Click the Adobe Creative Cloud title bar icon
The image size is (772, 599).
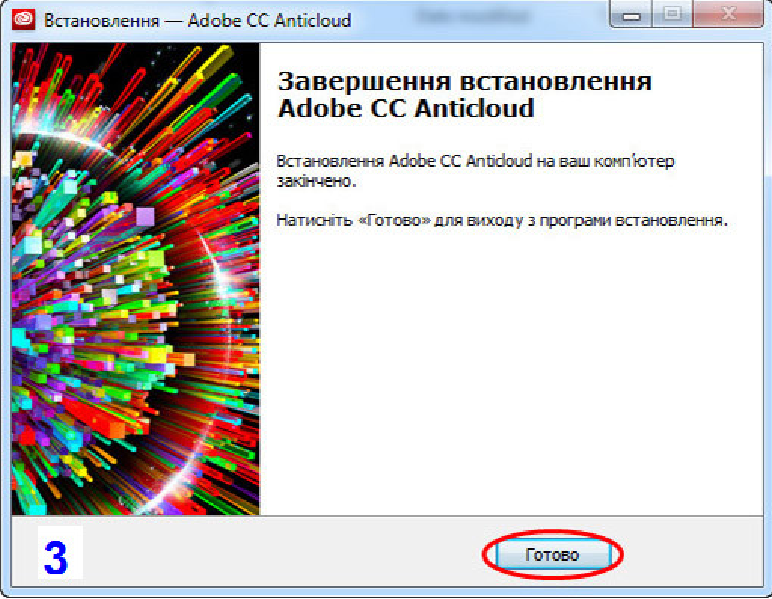[x=23, y=19]
